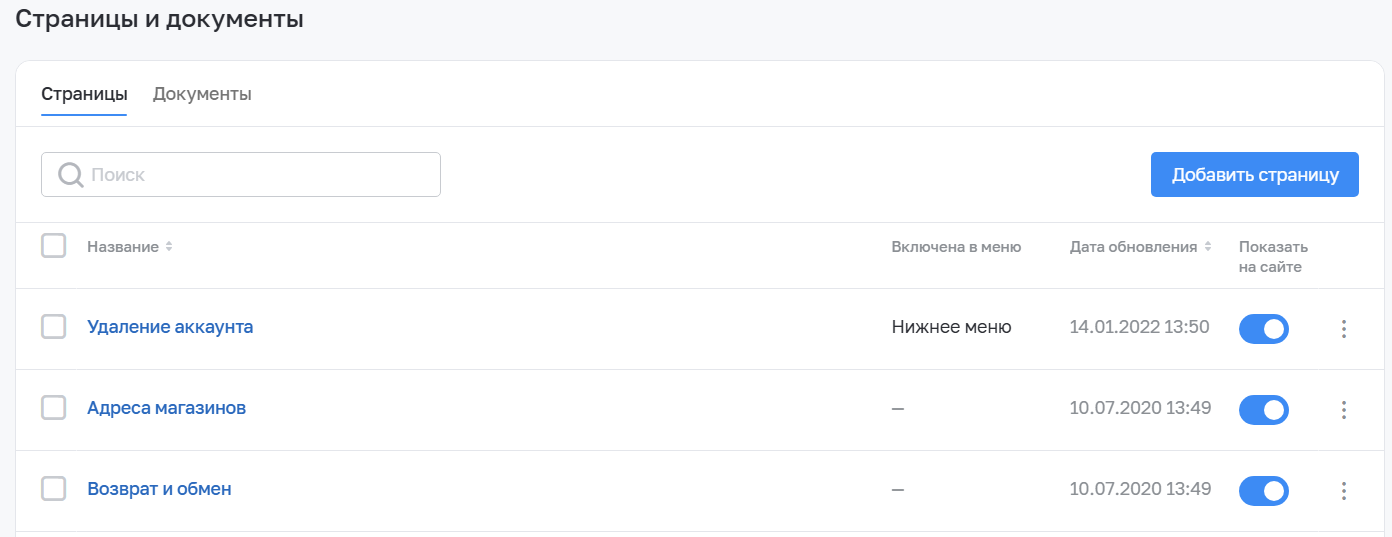The image size is (1392, 537).
Task: Select the Удаление аккаунта row checkbox
Action: pyautogui.click(x=54, y=327)
